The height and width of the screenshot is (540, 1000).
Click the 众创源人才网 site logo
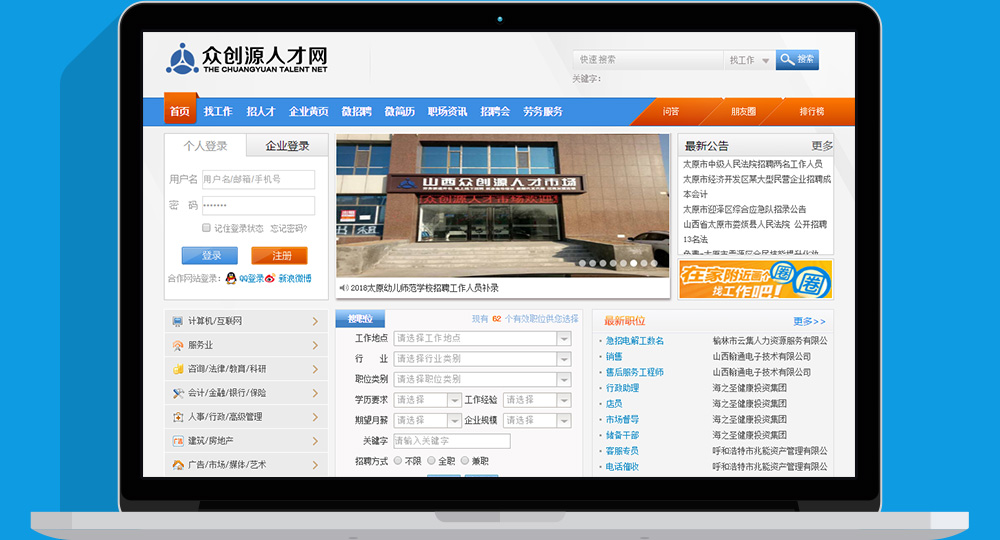pos(246,59)
